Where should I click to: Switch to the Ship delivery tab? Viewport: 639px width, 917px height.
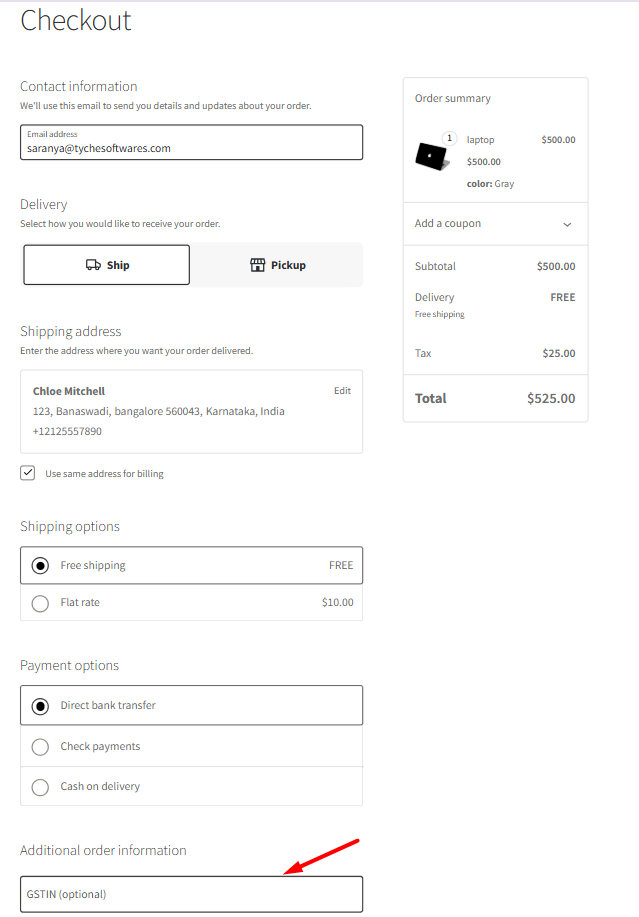[x=106, y=264]
